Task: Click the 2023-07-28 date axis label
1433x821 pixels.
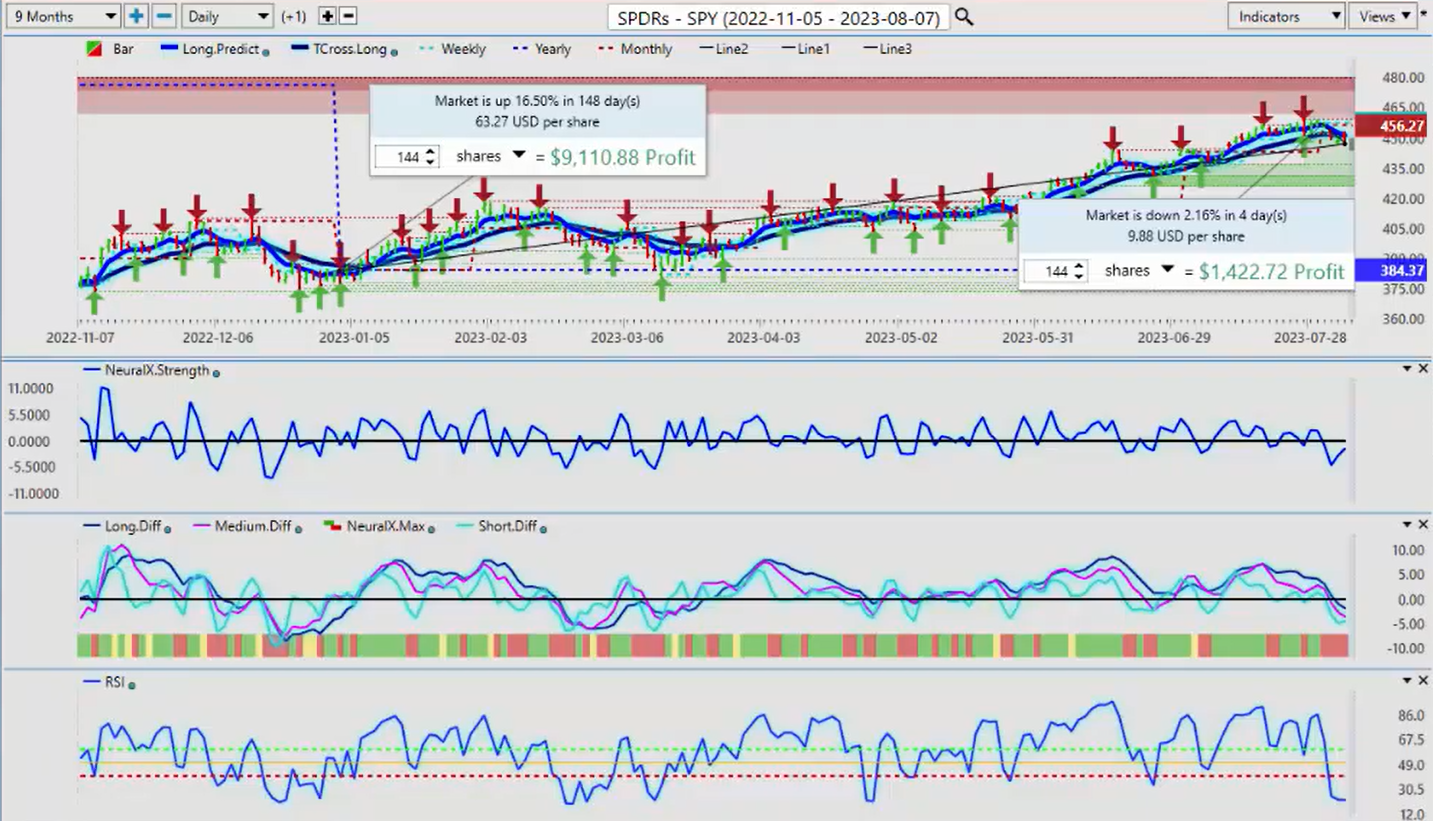Action: click(1310, 338)
